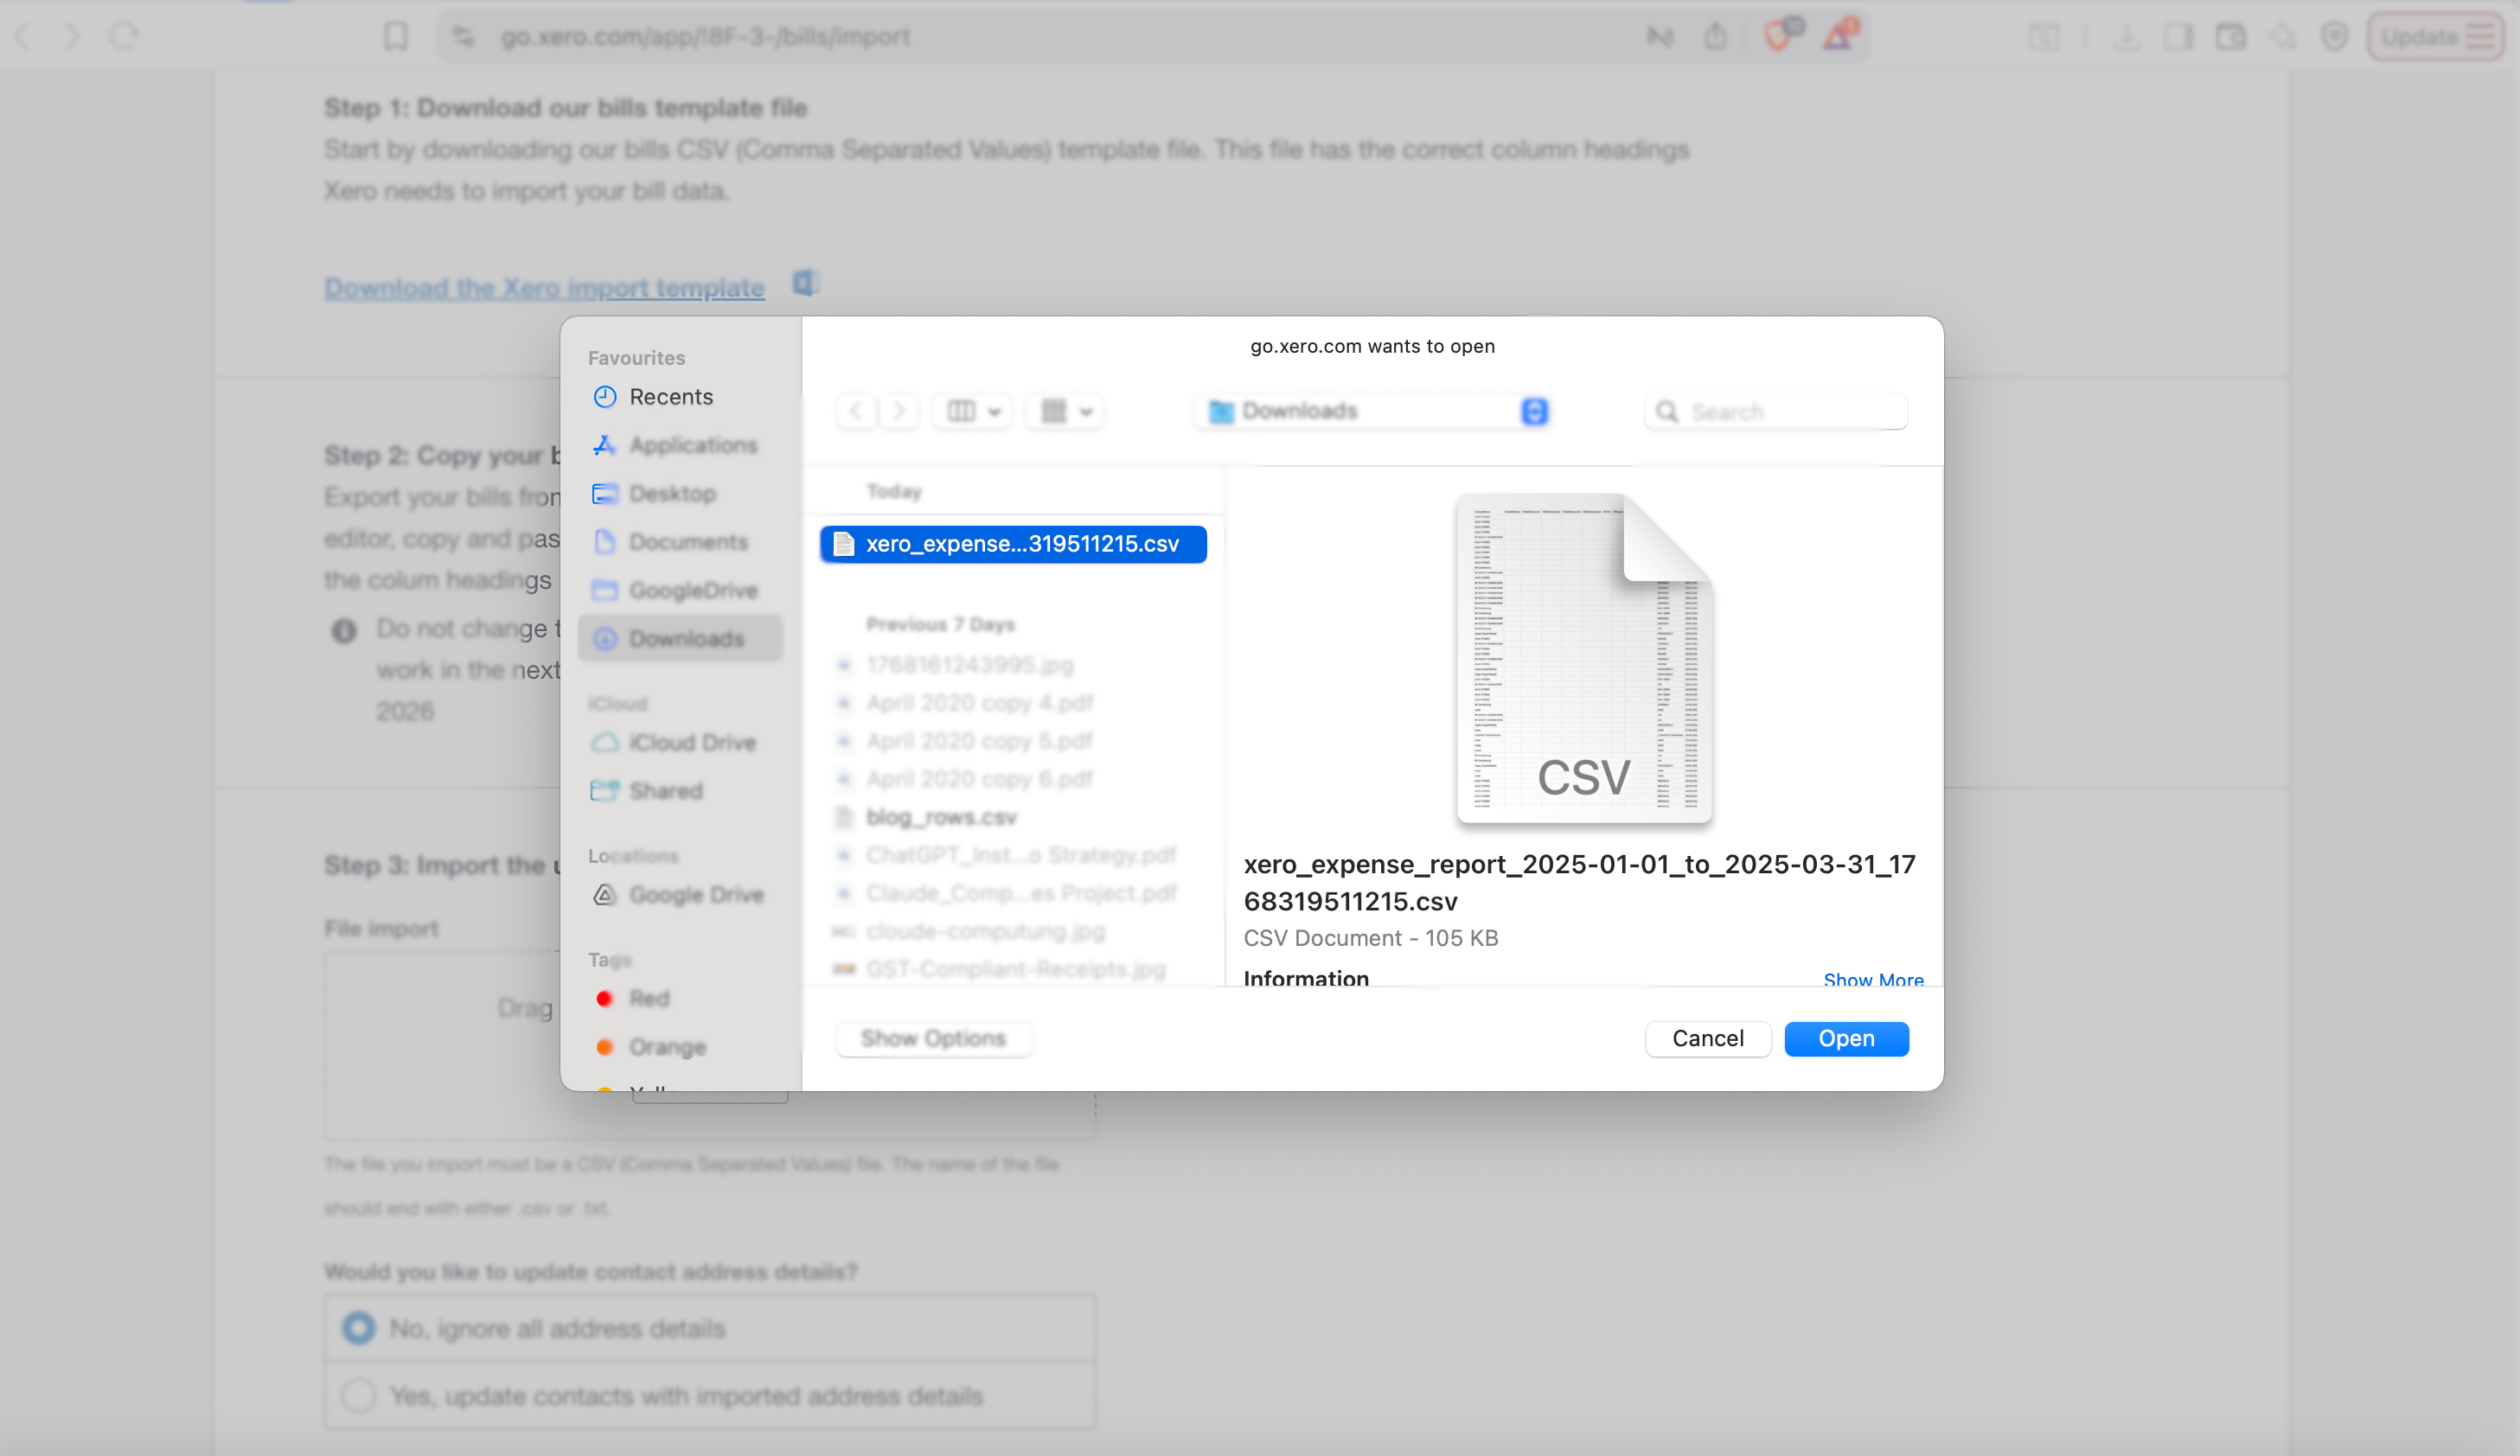Open the column view mode dropdown
The height and width of the screenshot is (1456, 2520).
point(973,411)
